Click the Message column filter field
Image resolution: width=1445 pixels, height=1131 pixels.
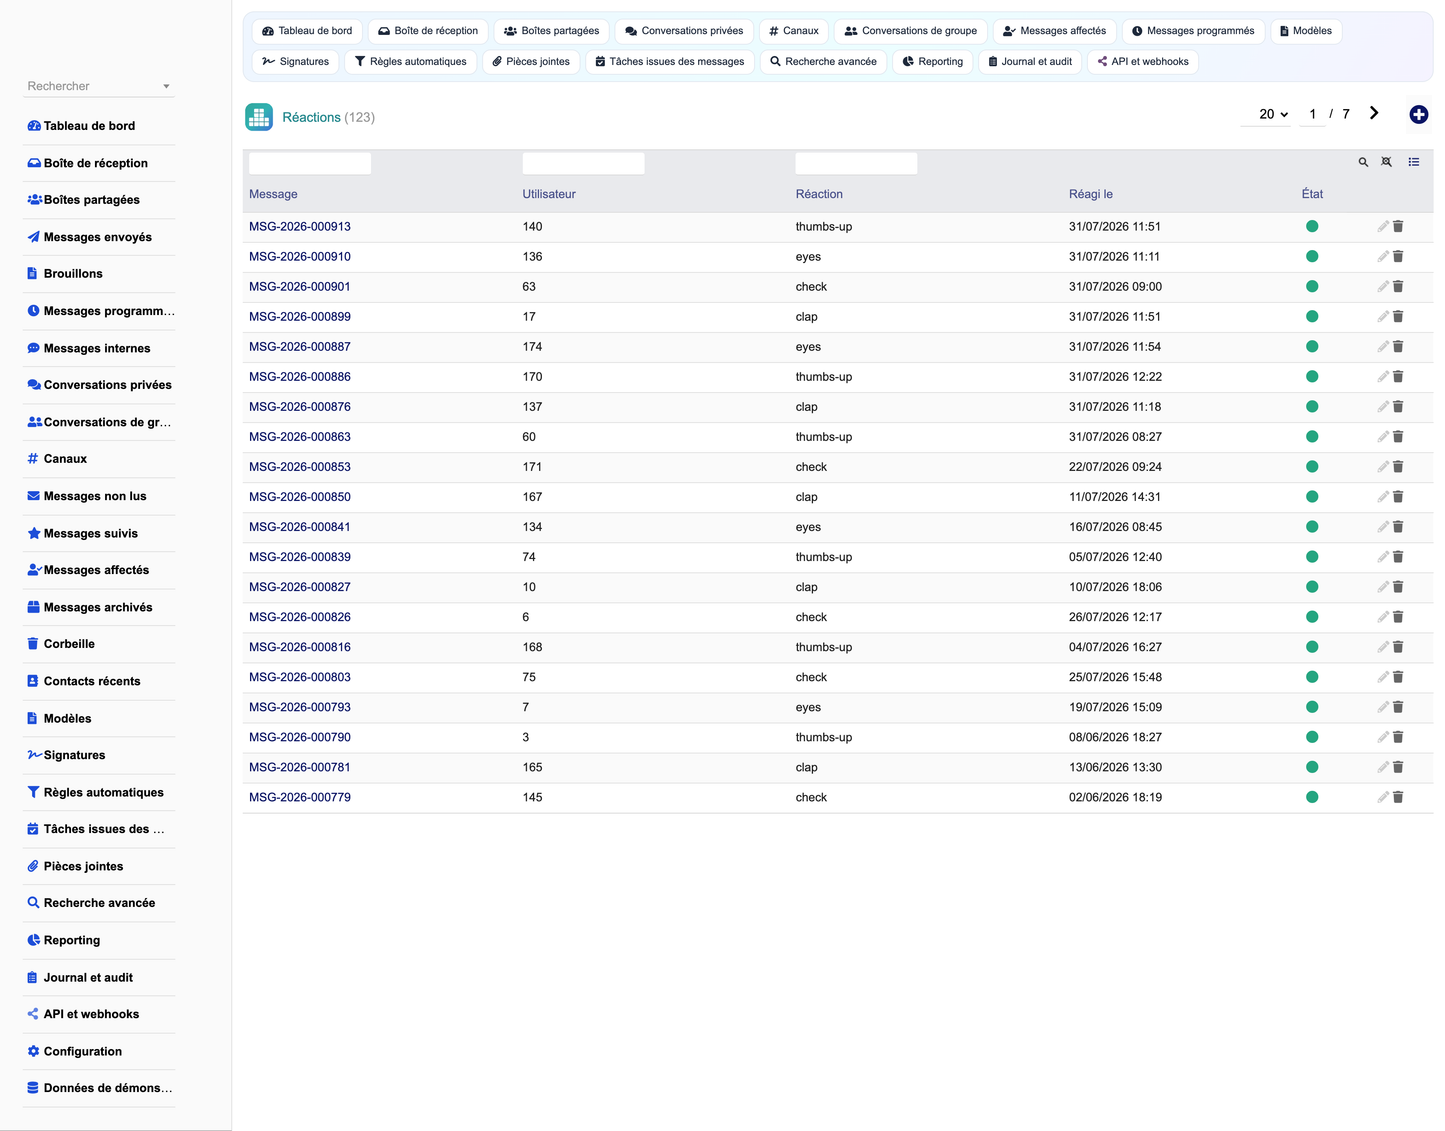coord(310,163)
